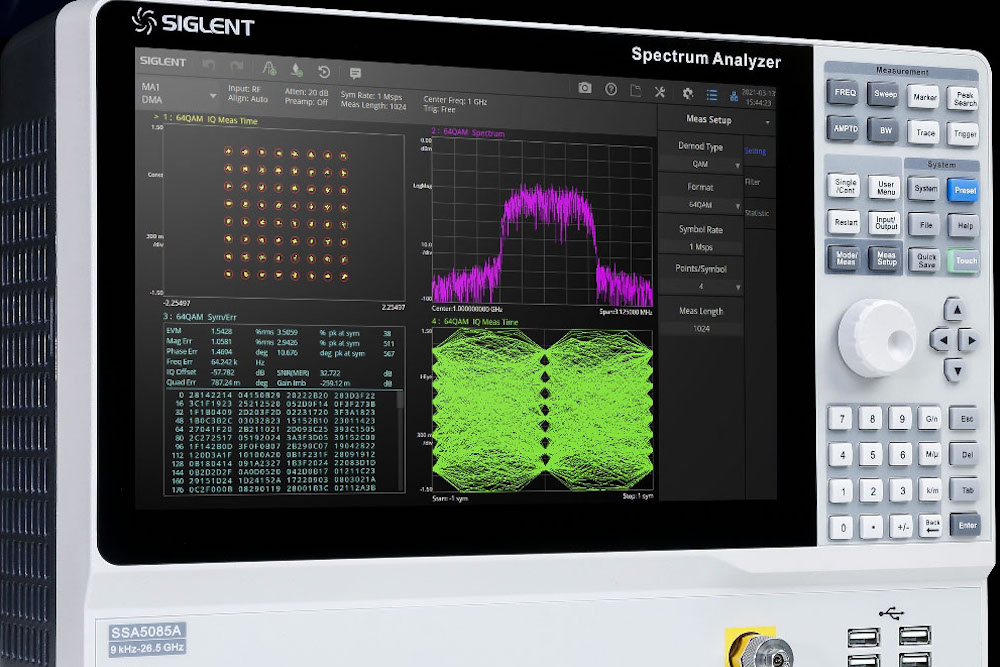Open the settings gear icon
The width and height of the screenshot is (1000, 667).
pyautogui.click(x=687, y=93)
